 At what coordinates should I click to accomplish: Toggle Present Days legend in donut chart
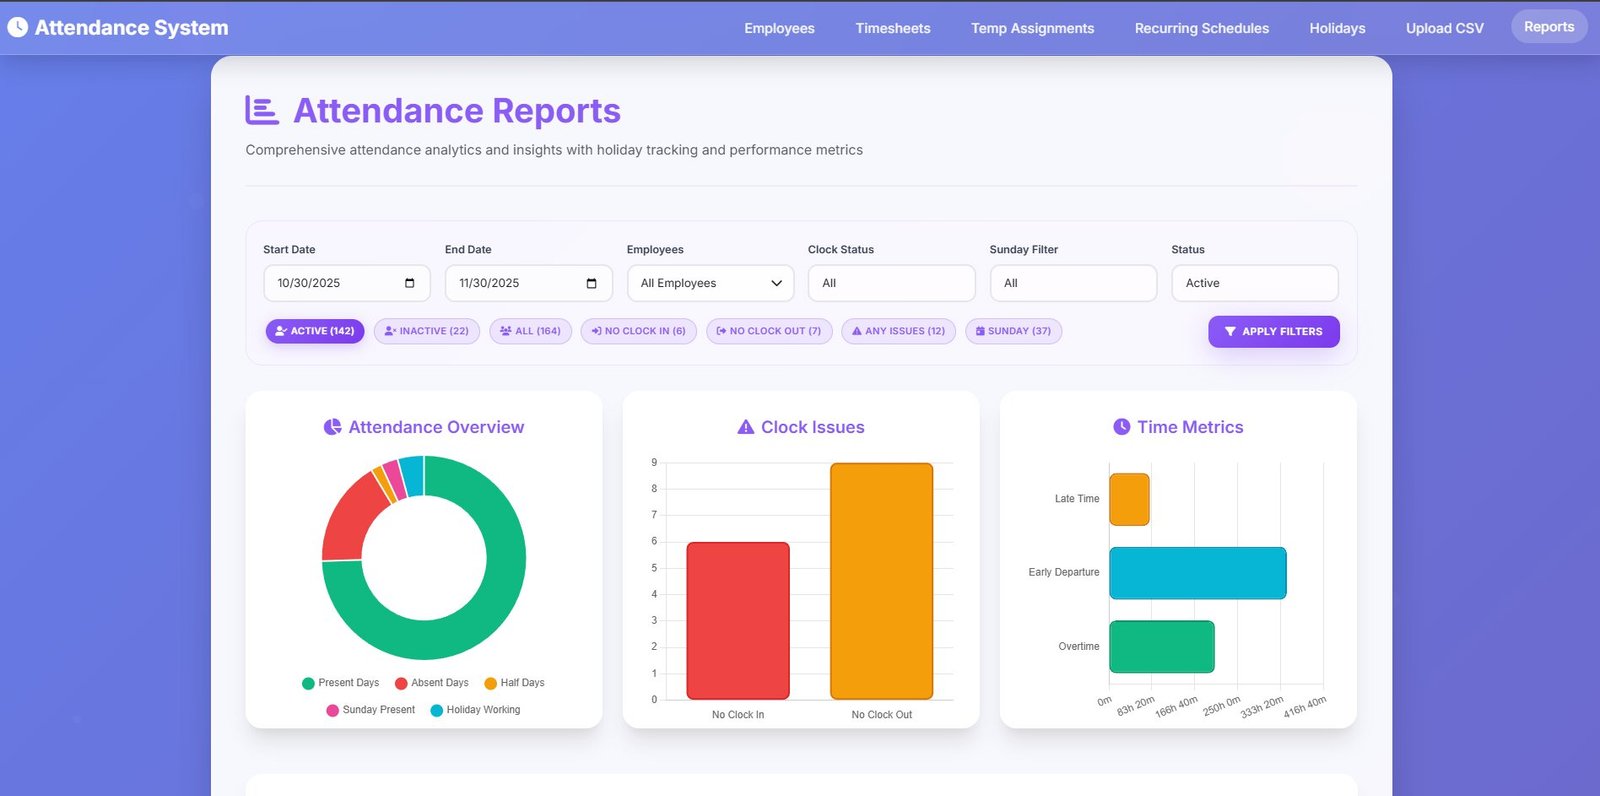click(340, 683)
